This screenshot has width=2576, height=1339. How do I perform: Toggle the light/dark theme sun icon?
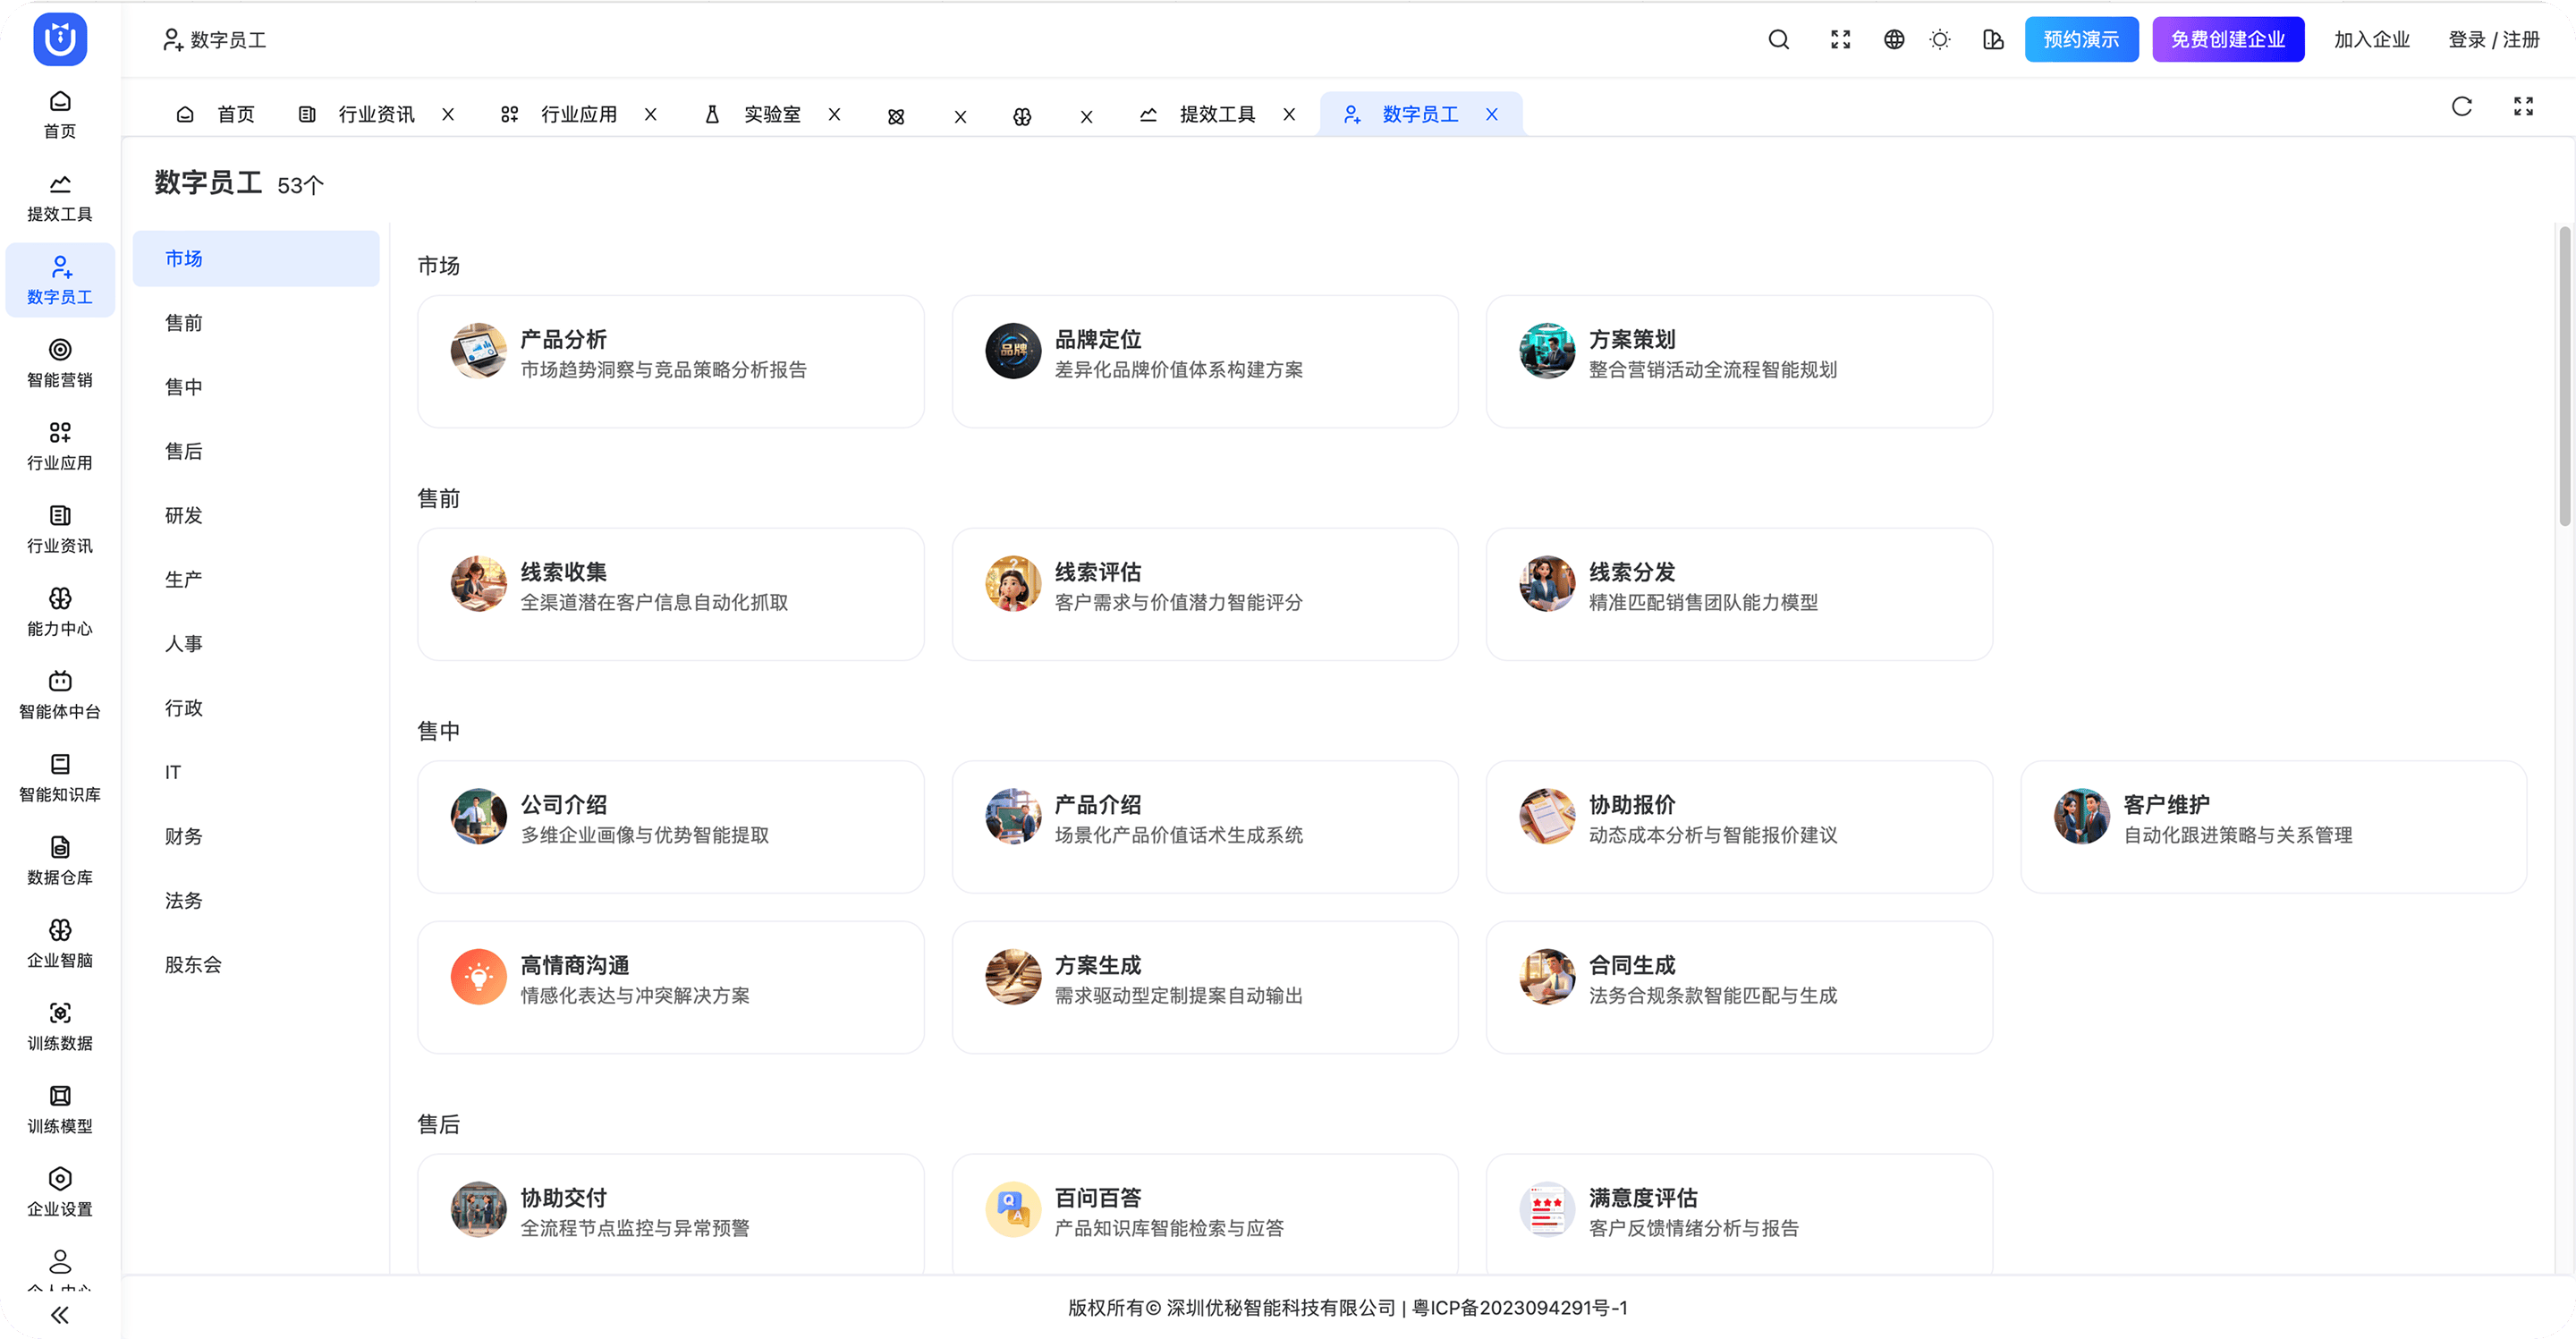click(x=1939, y=40)
